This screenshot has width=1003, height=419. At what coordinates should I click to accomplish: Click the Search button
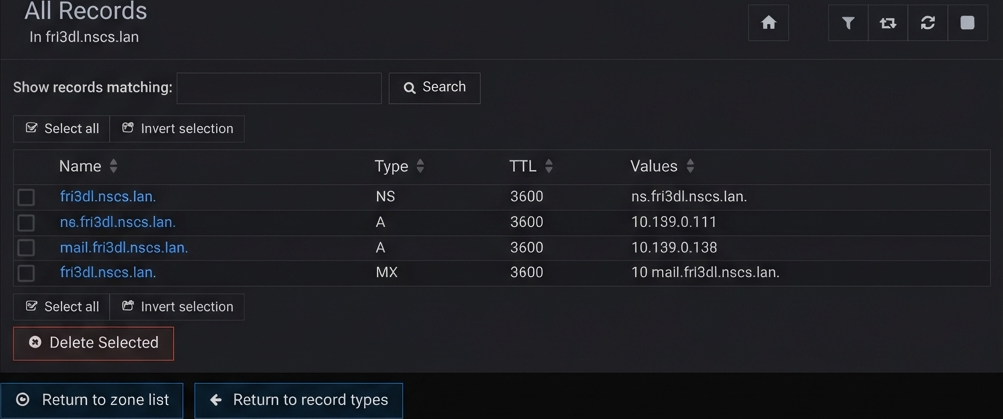(434, 88)
